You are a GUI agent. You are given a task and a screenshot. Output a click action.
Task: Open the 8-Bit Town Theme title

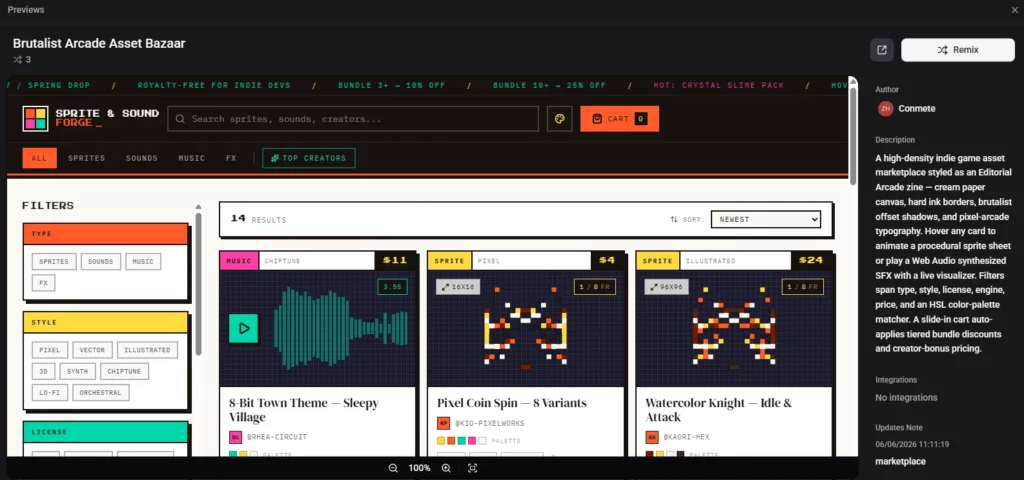coord(304,409)
